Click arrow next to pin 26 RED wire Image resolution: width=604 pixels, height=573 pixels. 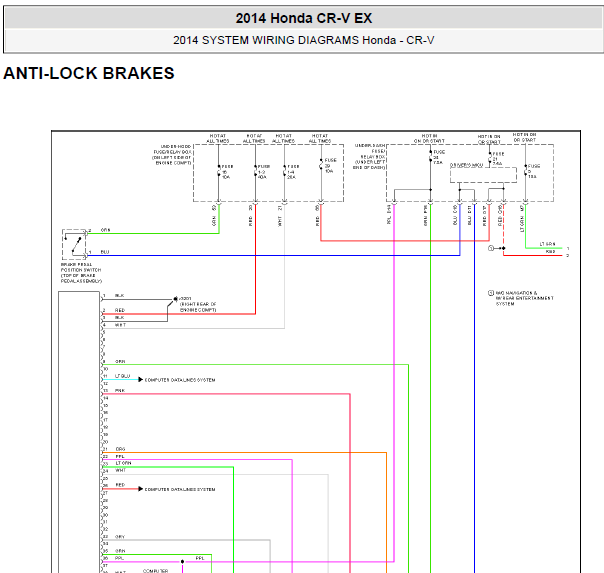pos(141,489)
